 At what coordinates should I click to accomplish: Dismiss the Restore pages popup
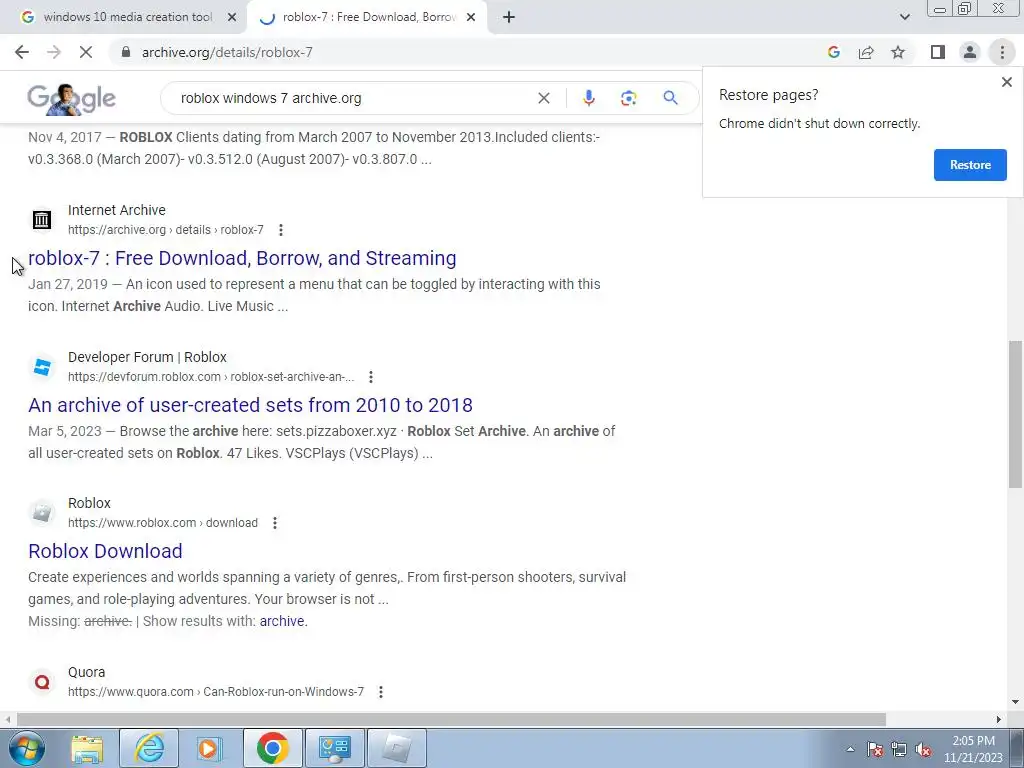click(x=1006, y=82)
